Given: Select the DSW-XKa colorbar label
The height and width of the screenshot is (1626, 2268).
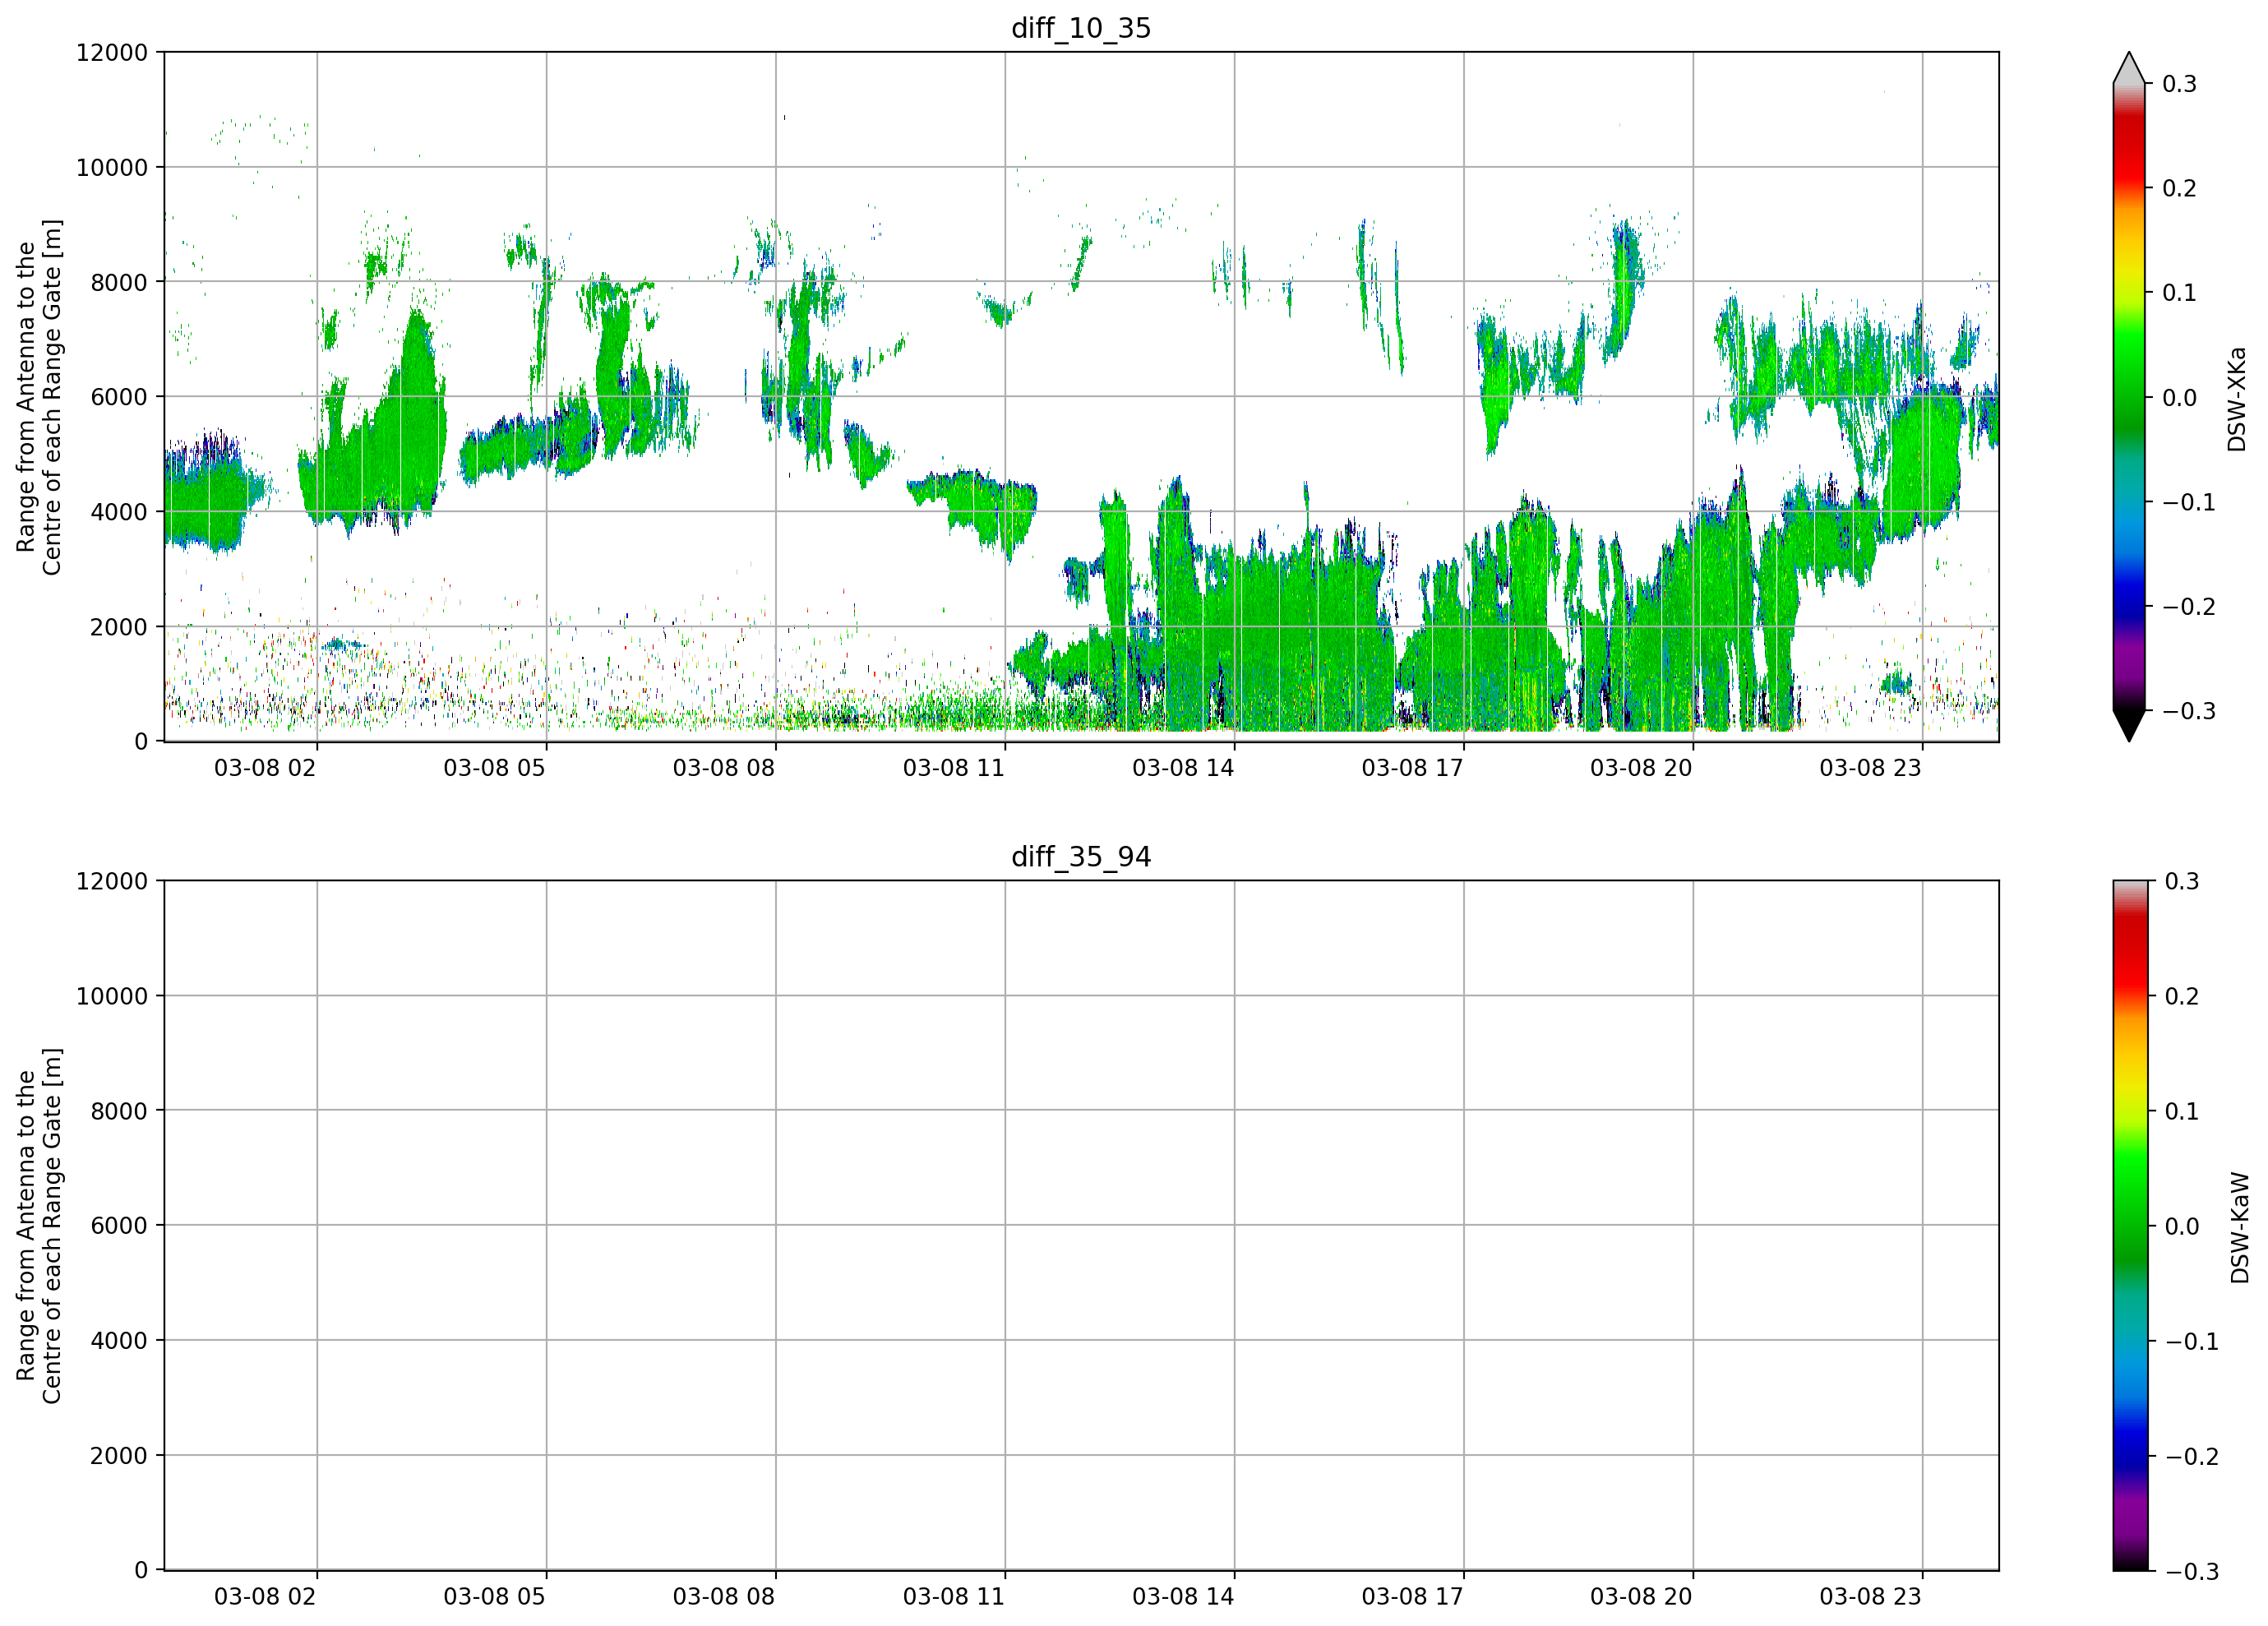Looking at the screenshot, I should tap(2237, 399).
